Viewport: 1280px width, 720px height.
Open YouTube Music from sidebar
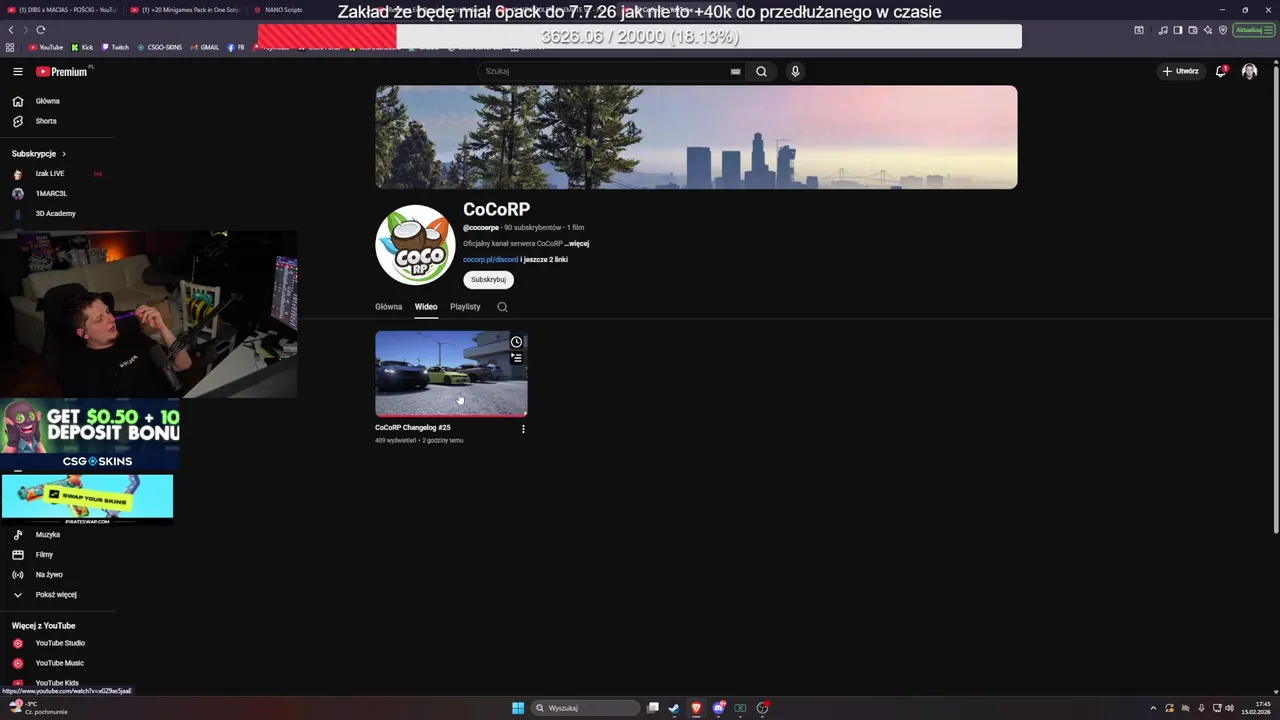59,664
